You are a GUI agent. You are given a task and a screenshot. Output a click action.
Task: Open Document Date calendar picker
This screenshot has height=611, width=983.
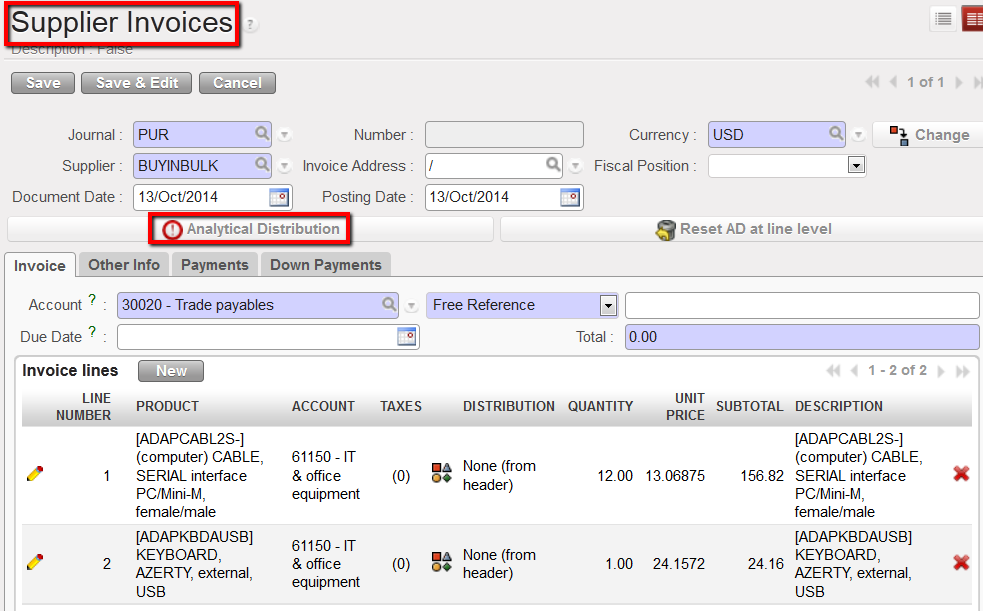click(x=279, y=197)
